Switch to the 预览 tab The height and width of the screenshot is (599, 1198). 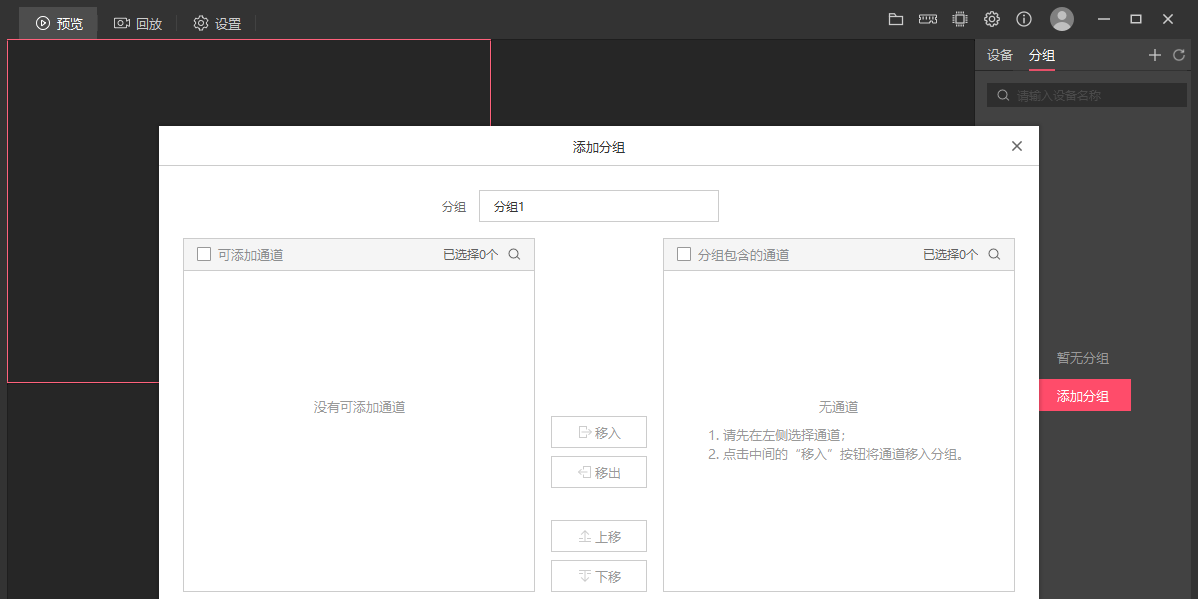tap(59, 23)
